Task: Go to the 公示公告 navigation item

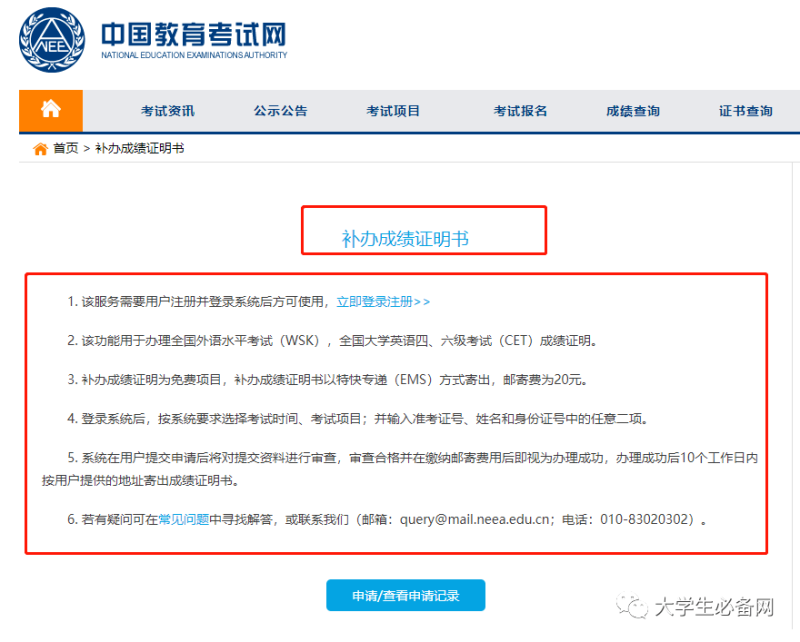Action: click(x=280, y=111)
